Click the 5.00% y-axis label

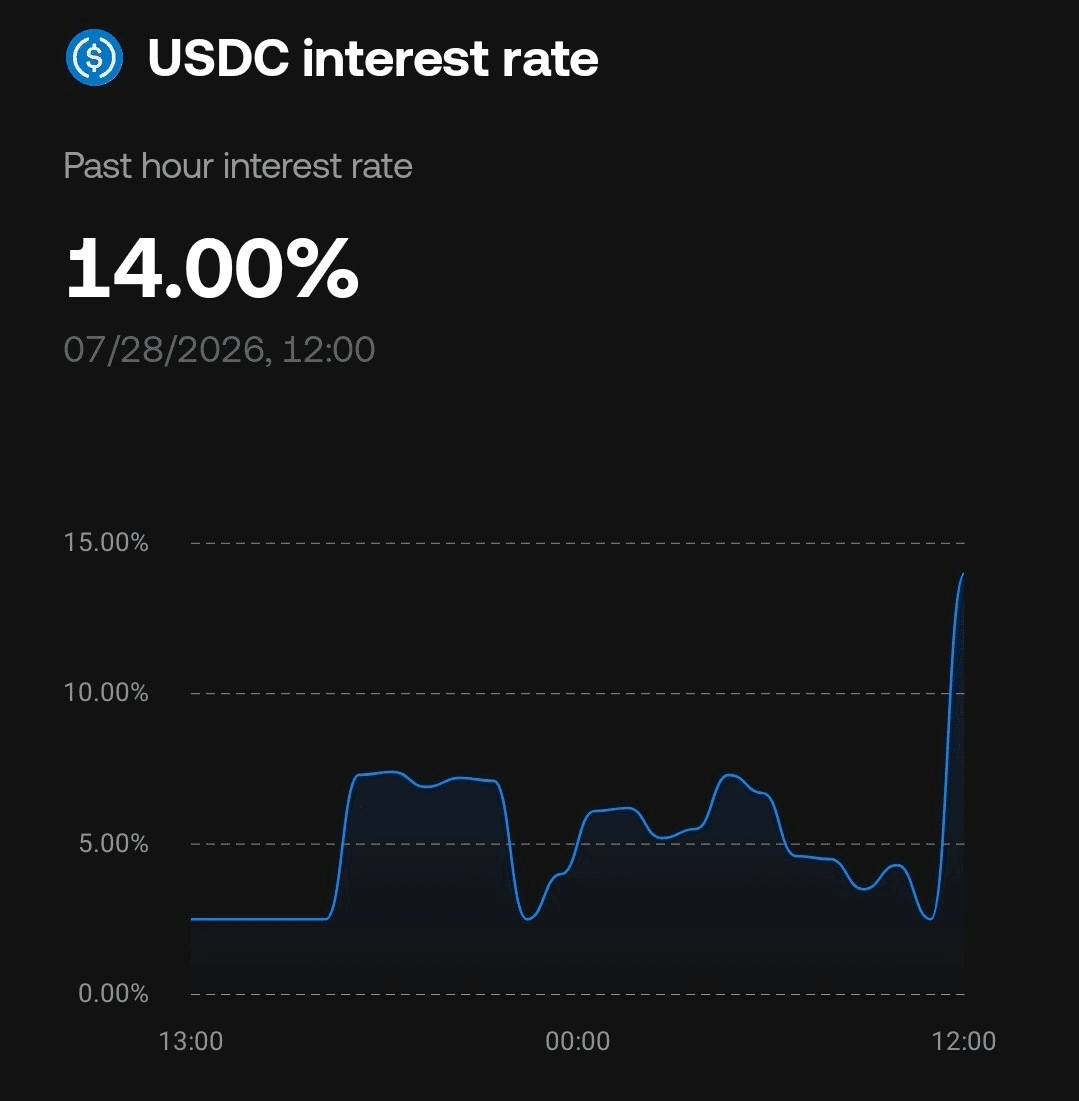click(113, 843)
